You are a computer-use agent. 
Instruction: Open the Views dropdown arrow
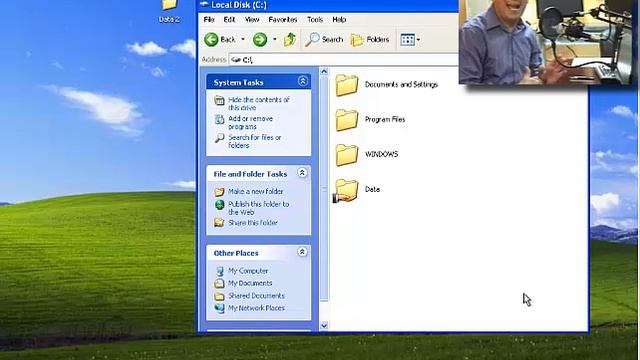click(418, 40)
